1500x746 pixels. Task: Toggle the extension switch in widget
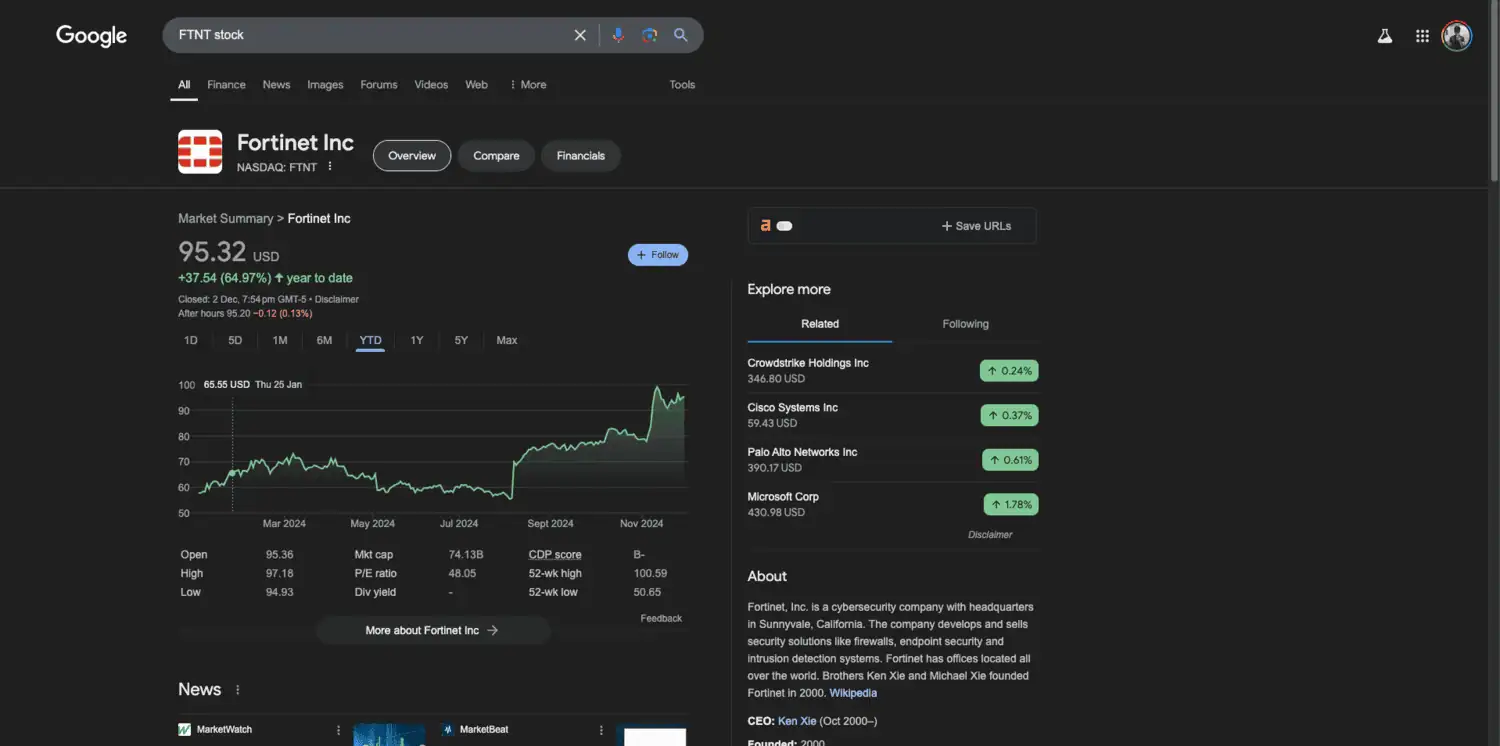pyautogui.click(x=785, y=226)
